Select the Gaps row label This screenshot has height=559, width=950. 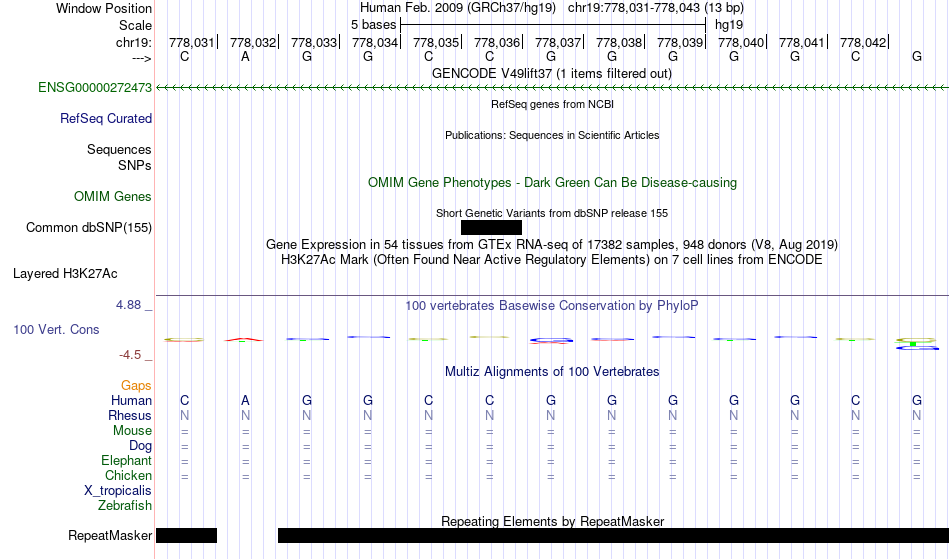tap(136, 386)
